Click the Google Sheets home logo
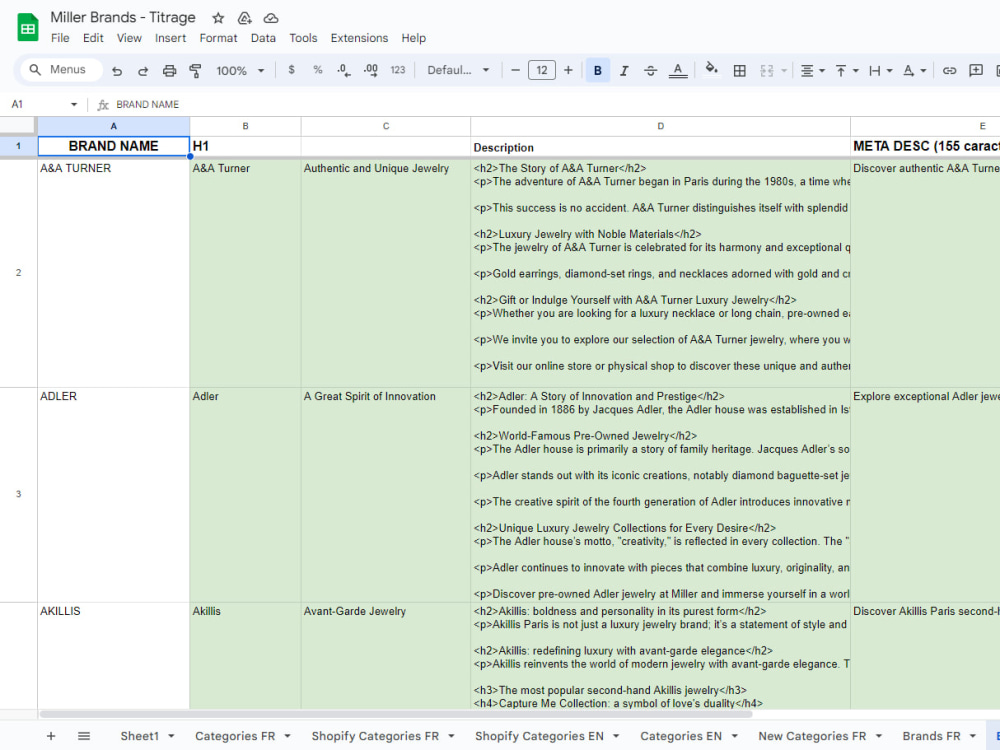 click(x=28, y=27)
